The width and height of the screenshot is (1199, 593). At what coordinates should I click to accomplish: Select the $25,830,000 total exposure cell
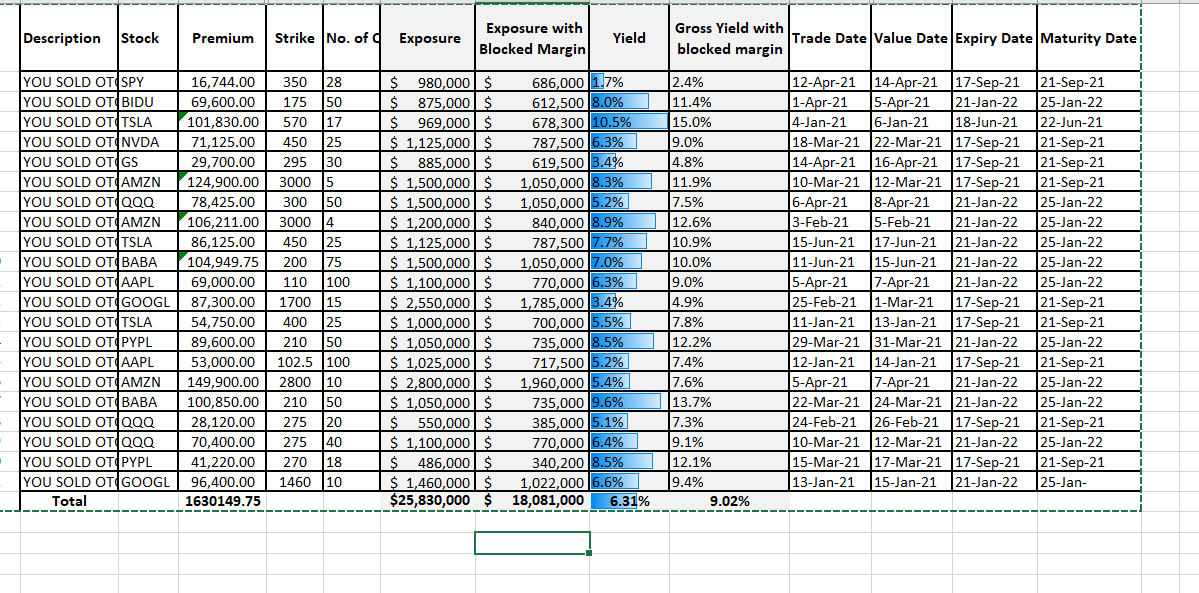pyautogui.click(x=430, y=501)
